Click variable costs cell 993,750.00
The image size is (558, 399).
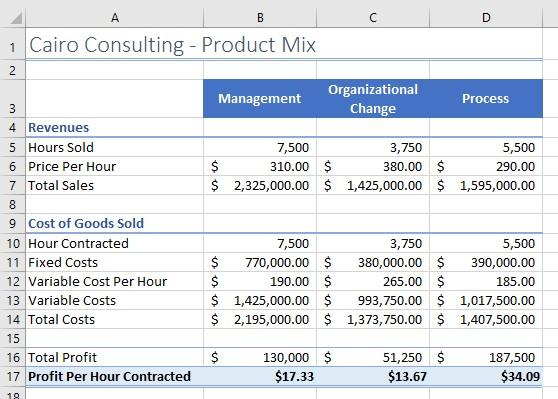point(373,300)
